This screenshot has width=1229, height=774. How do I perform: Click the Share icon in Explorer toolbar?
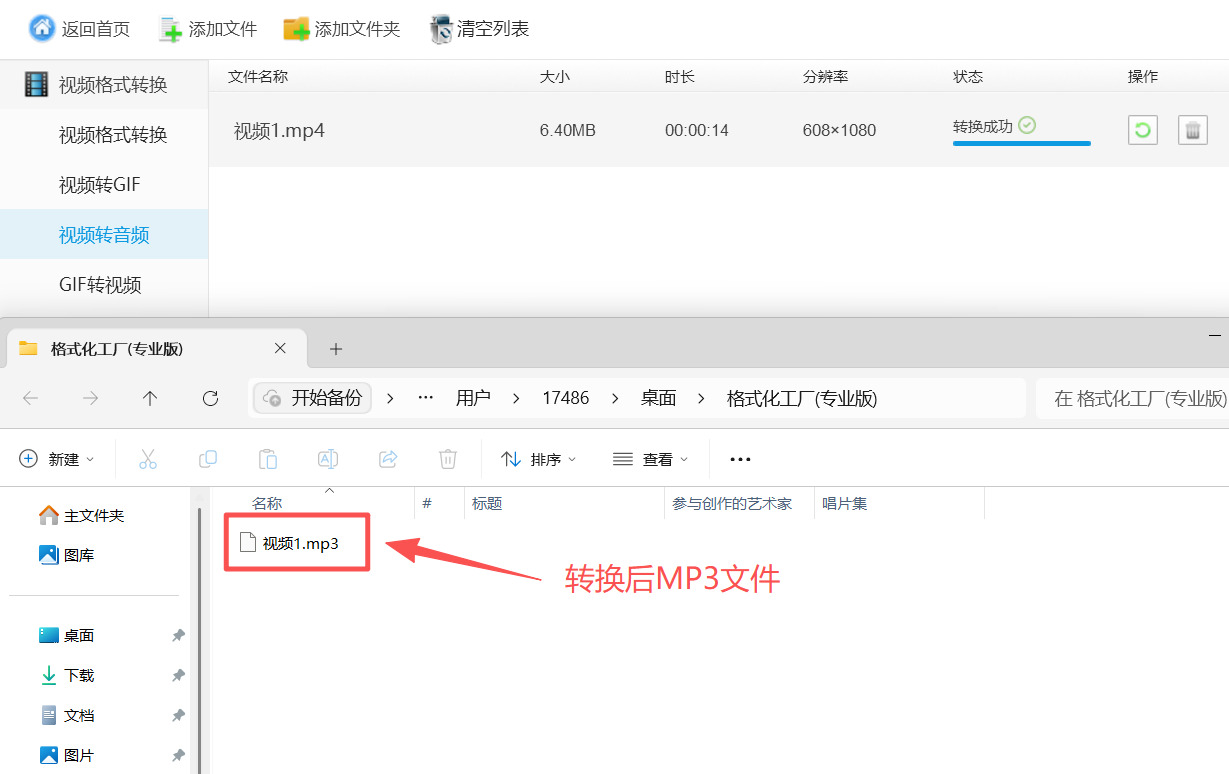click(x=388, y=459)
